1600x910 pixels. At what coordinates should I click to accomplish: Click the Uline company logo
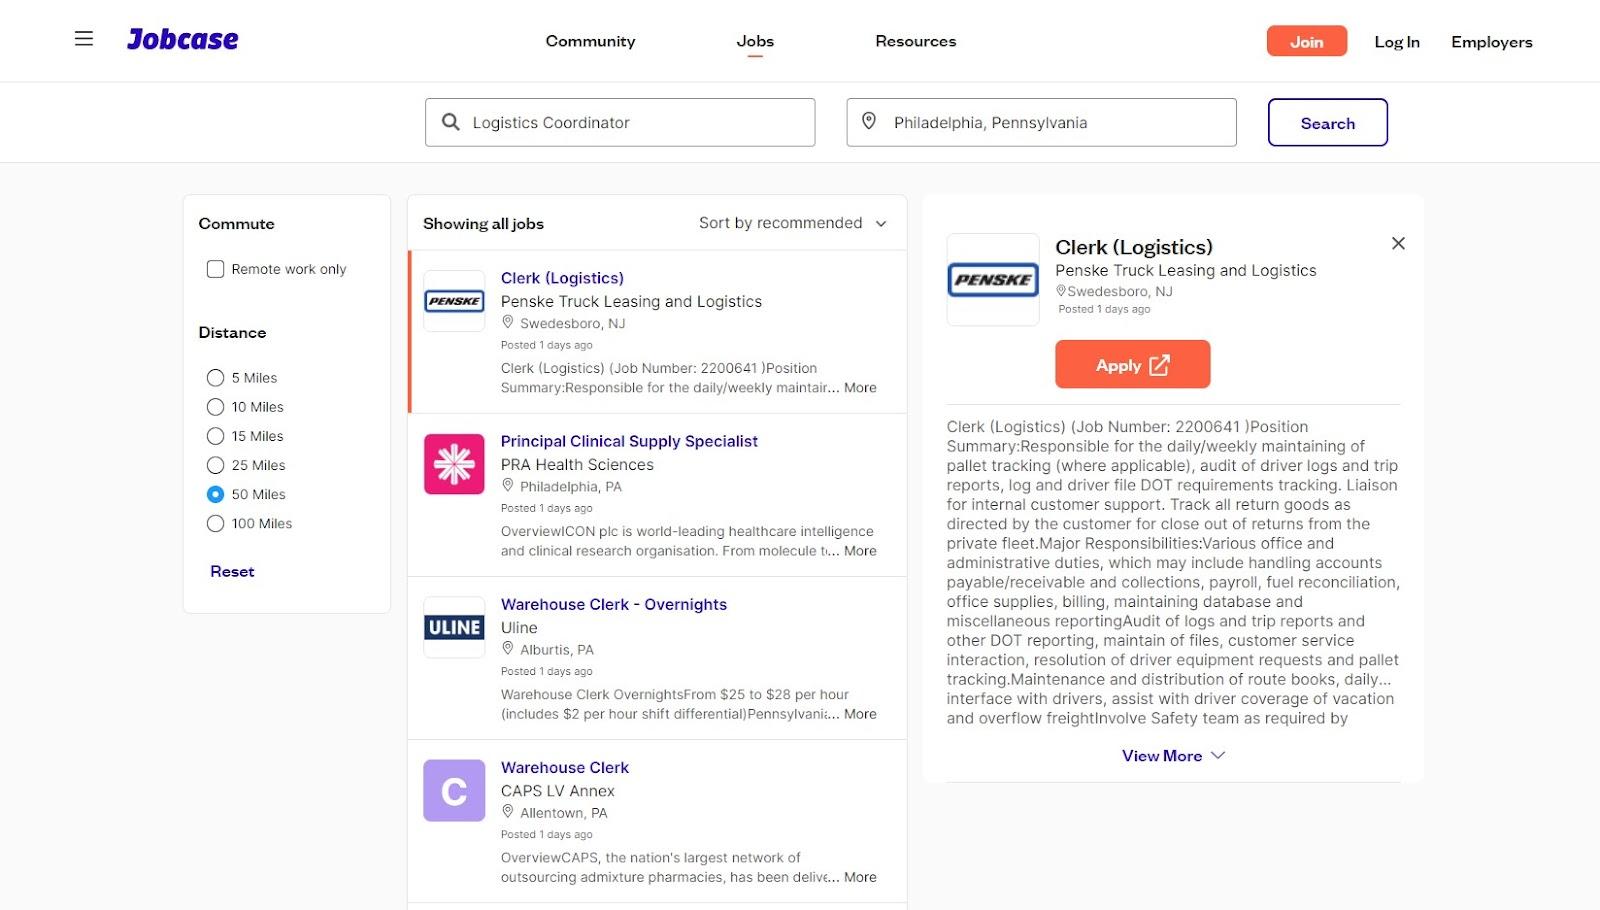(454, 627)
